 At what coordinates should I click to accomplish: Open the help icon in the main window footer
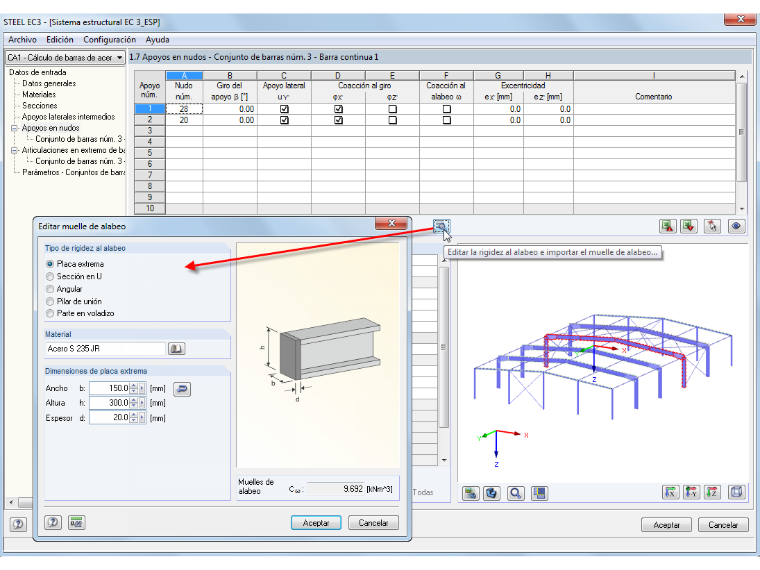pyautogui.click(x=18, y=524)
